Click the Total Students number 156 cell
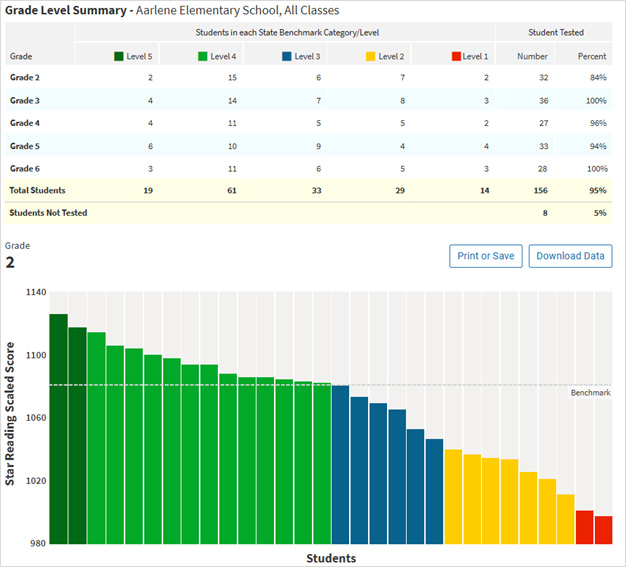The height and width of the screenshot is (574, 626). pyautogui.click(x=540, y=190)
